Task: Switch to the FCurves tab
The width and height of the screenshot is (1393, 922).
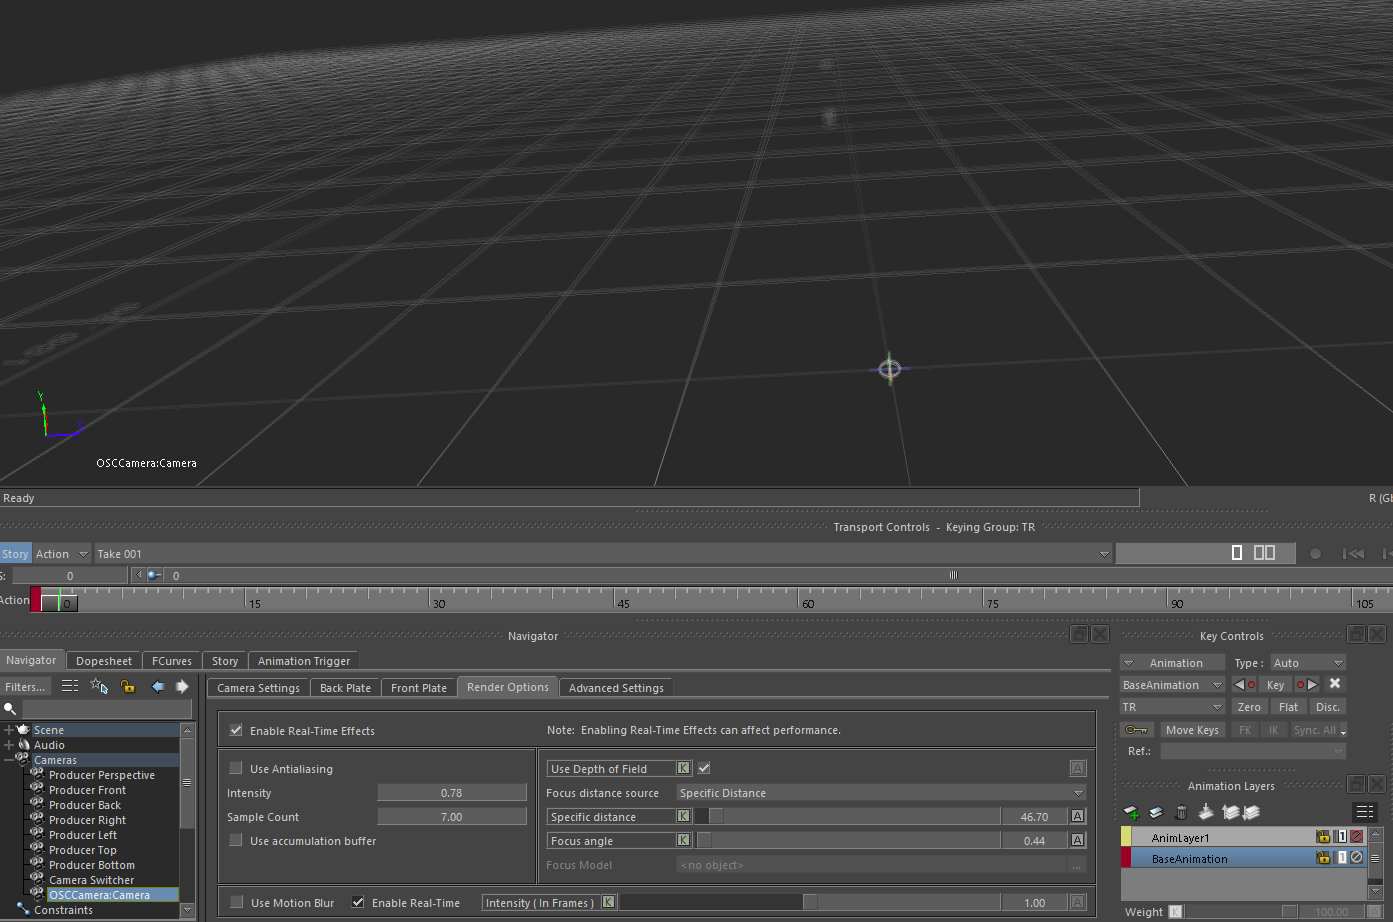Action: 172,661
